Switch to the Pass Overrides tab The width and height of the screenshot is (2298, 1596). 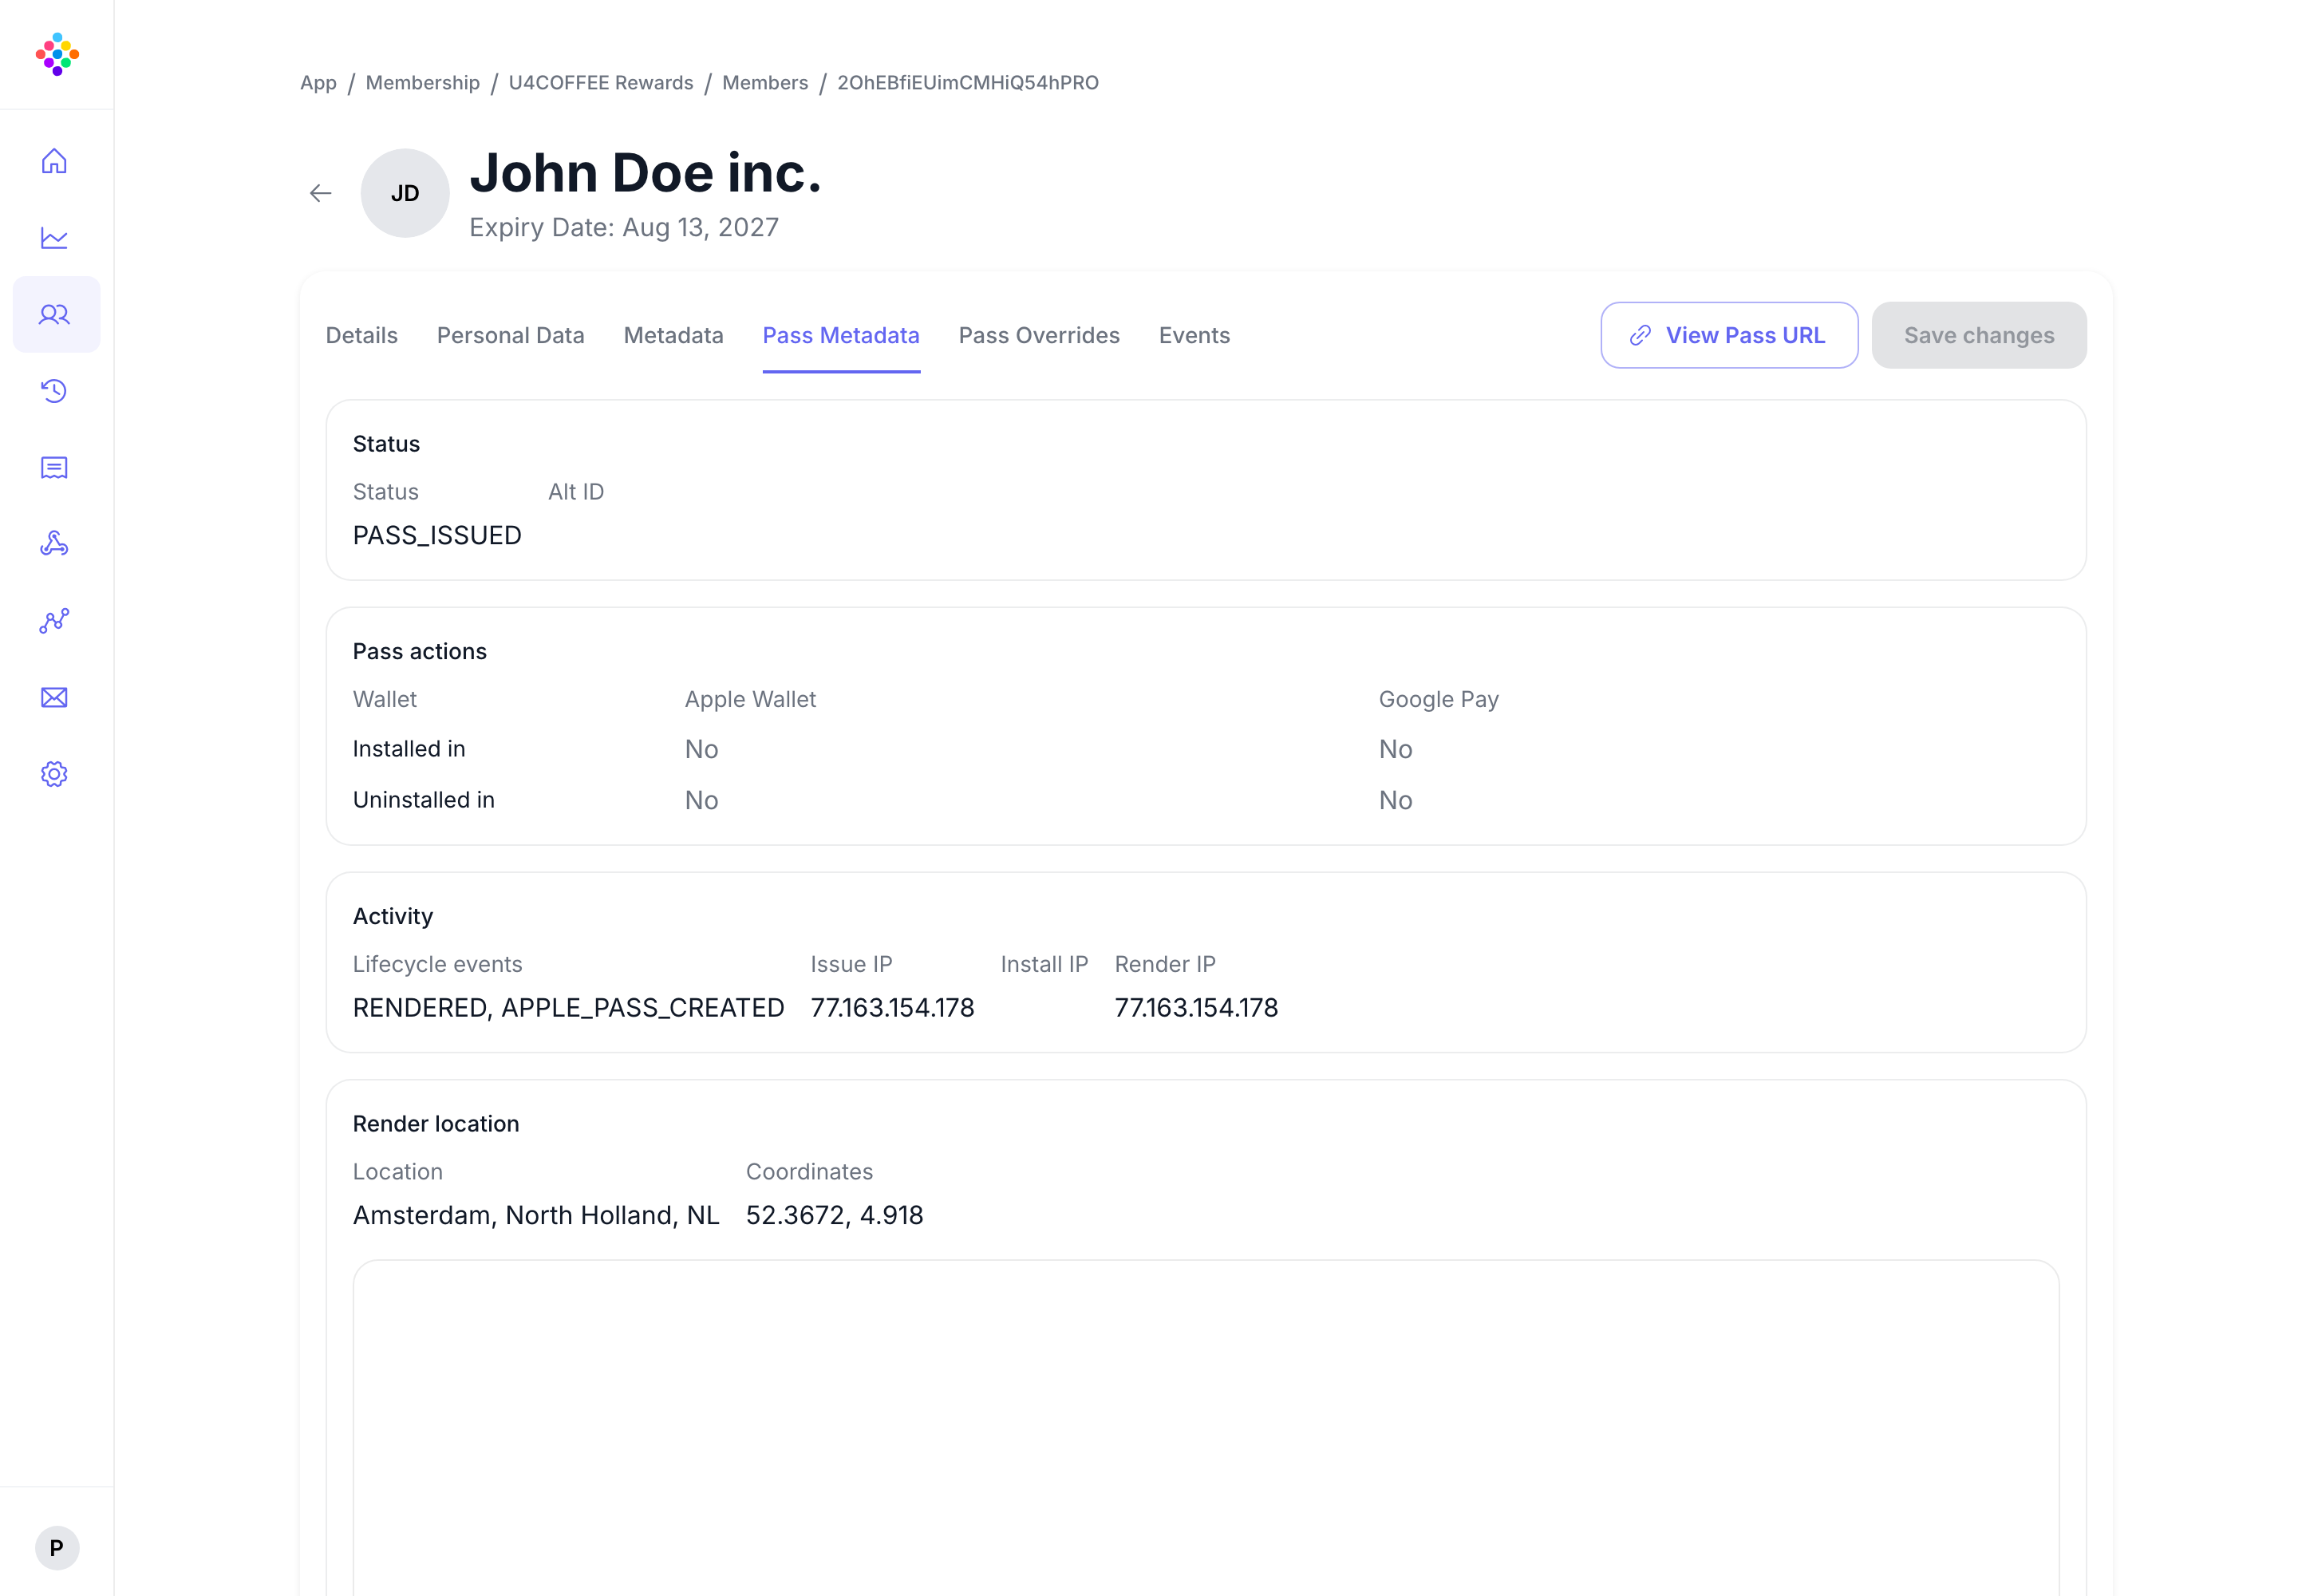[x=1039, y=335]
